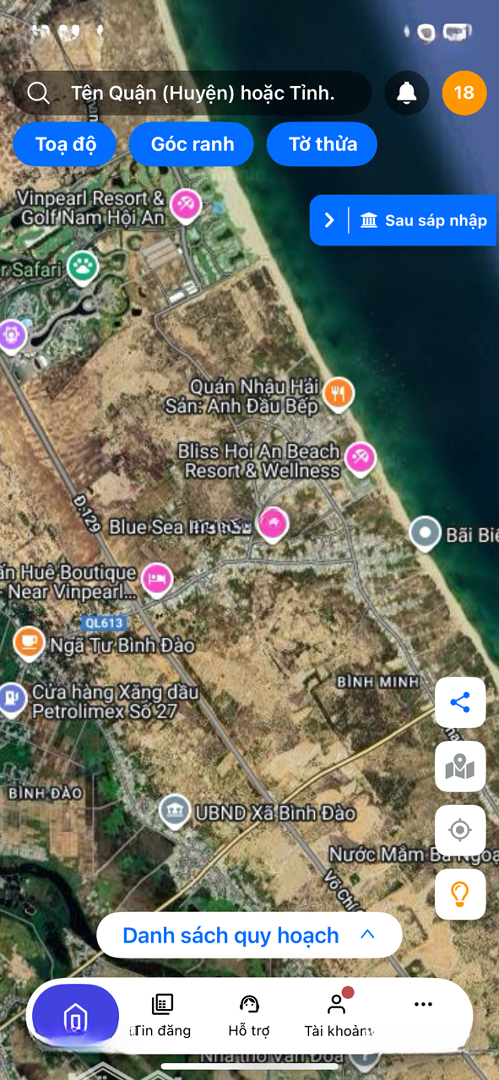
Task: Open the Tài khoản tab
Action: pos(336,1016)
